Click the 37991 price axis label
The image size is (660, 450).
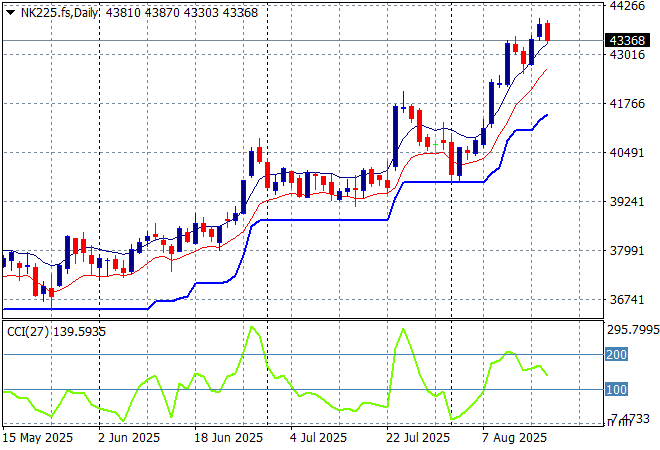point(627,251)
